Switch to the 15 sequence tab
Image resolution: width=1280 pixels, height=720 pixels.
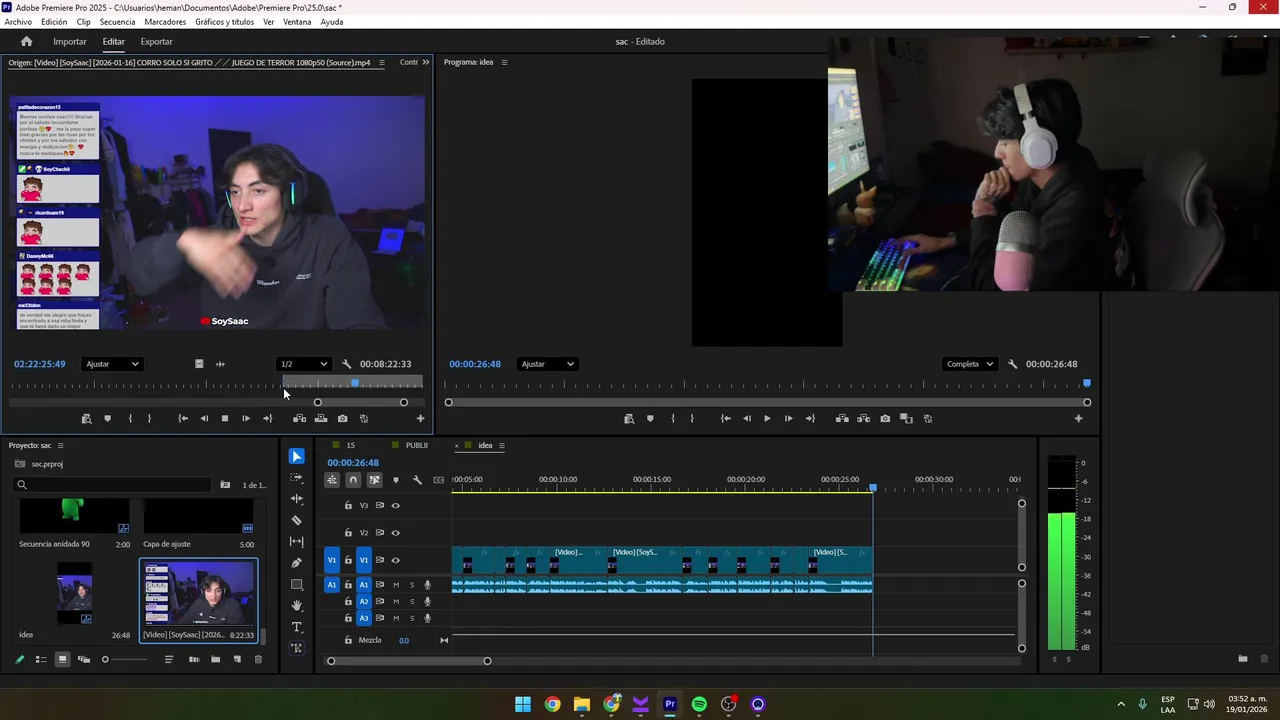coord(350,445)
